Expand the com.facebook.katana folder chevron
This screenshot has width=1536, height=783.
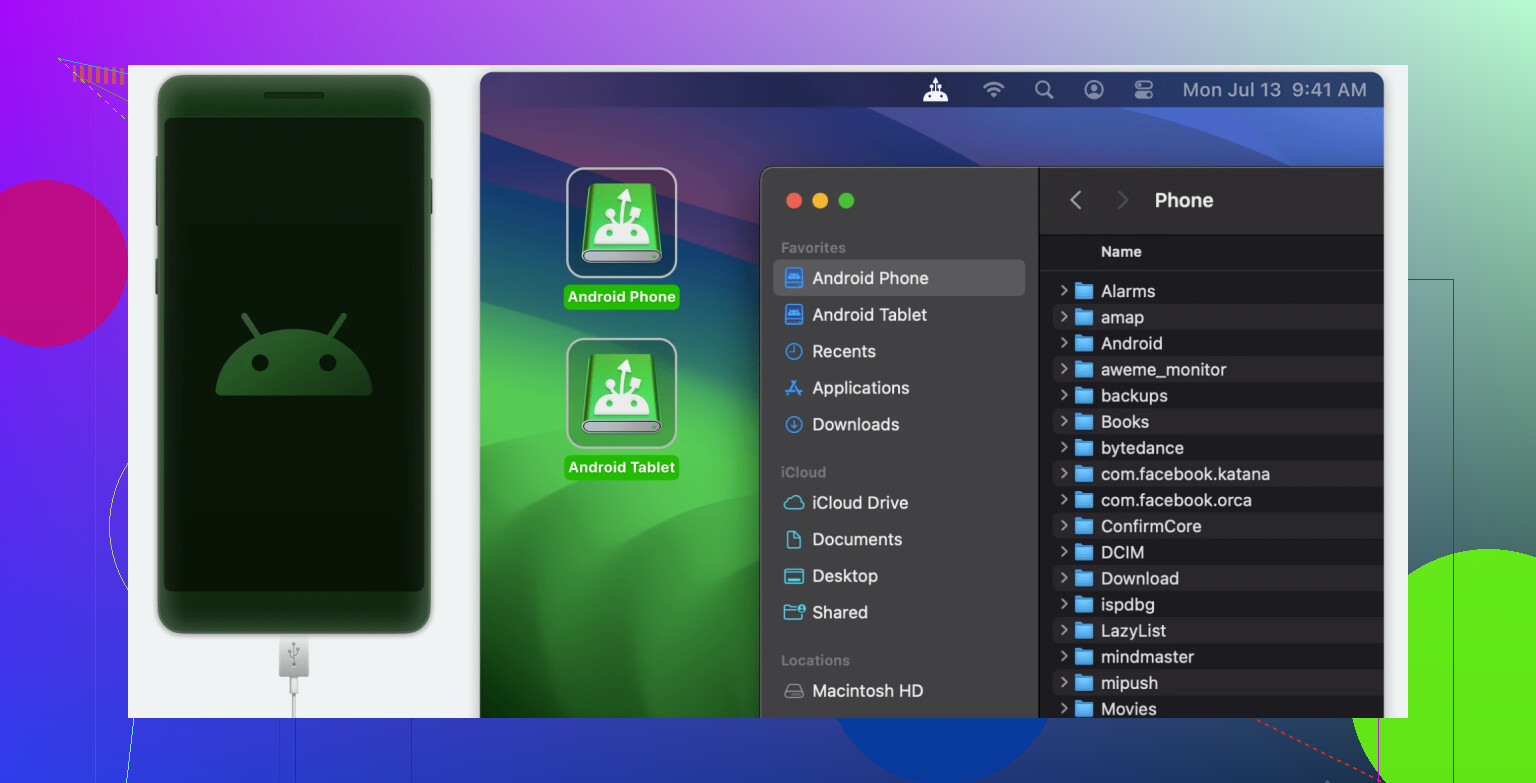click(x=1064, y=474)
